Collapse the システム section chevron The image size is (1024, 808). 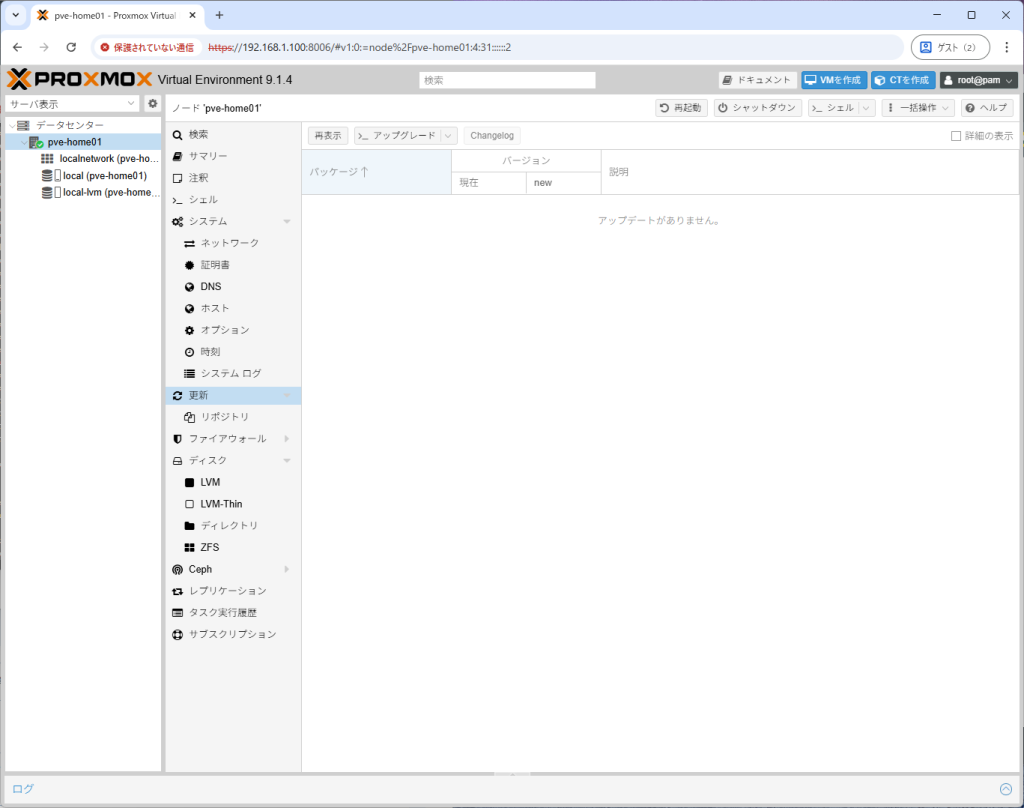coord(288,221)
